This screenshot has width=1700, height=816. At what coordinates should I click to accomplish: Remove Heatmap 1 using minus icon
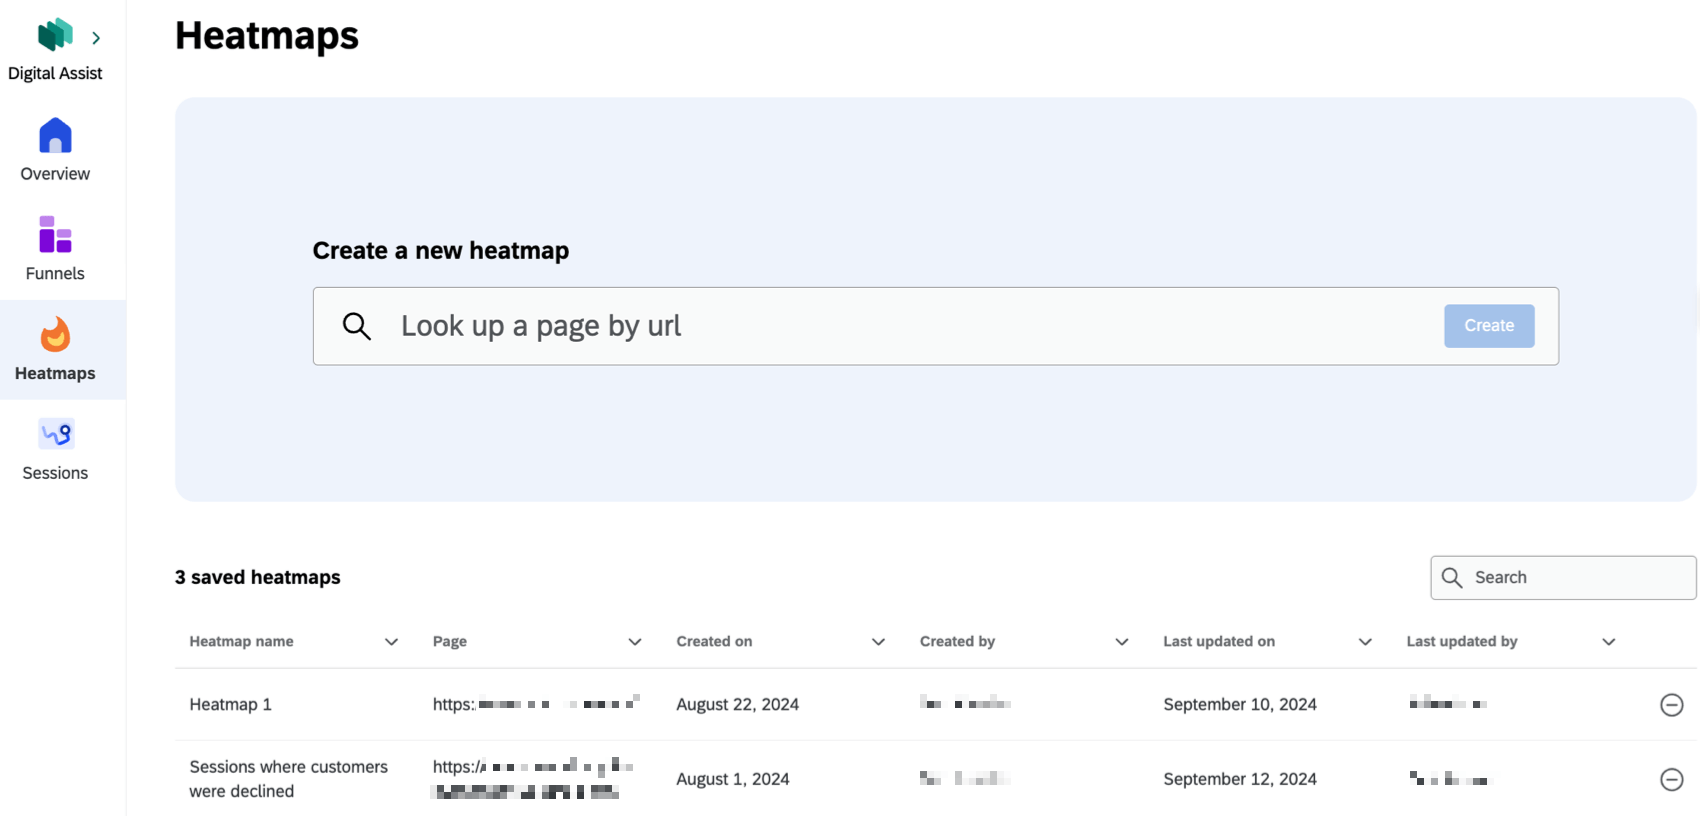click(1671, 705)
